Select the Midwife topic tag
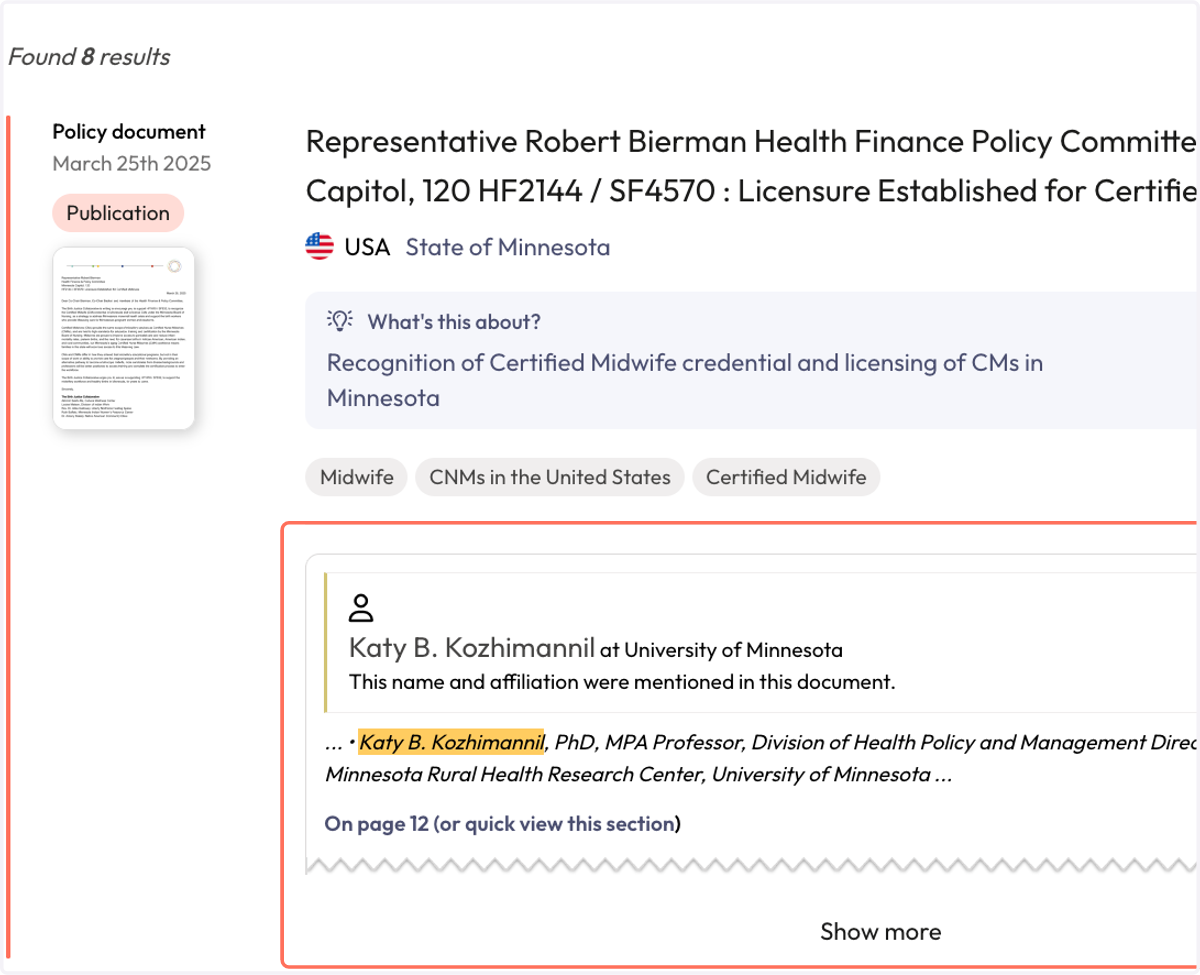 coord(357,477)
